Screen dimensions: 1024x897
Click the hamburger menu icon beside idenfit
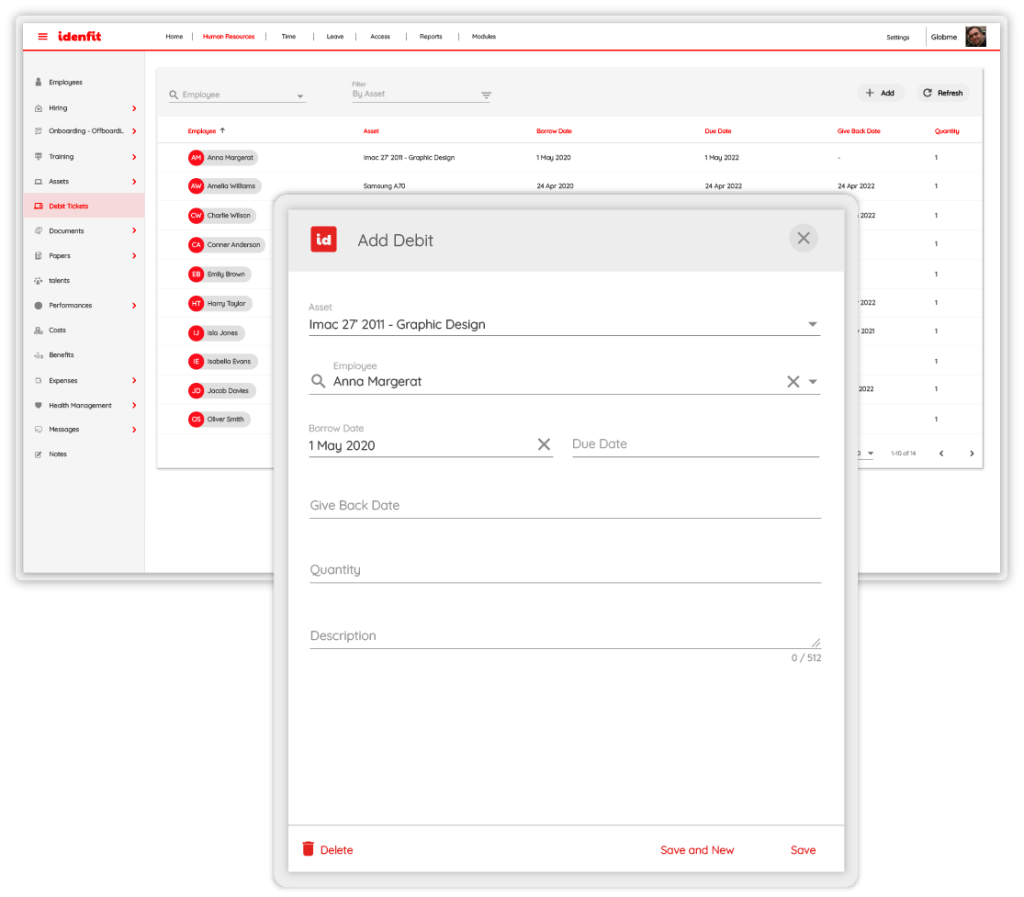(42, 37)
